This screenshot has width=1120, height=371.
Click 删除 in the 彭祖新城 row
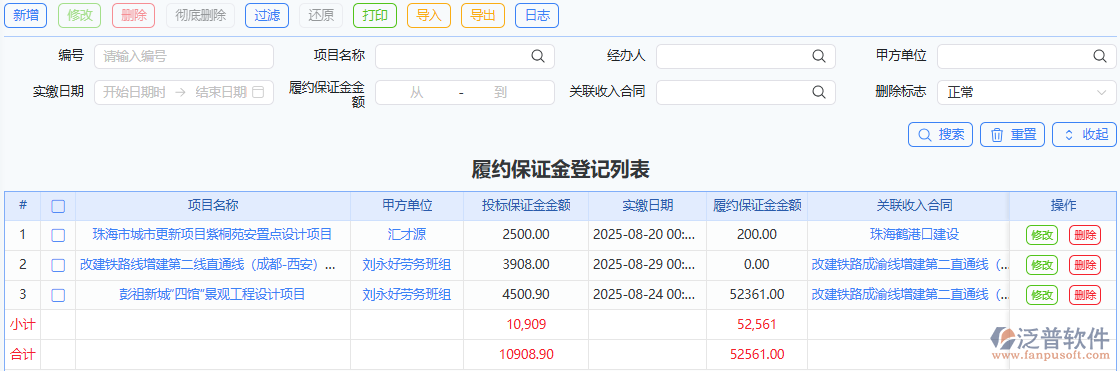click(1085, 295)
